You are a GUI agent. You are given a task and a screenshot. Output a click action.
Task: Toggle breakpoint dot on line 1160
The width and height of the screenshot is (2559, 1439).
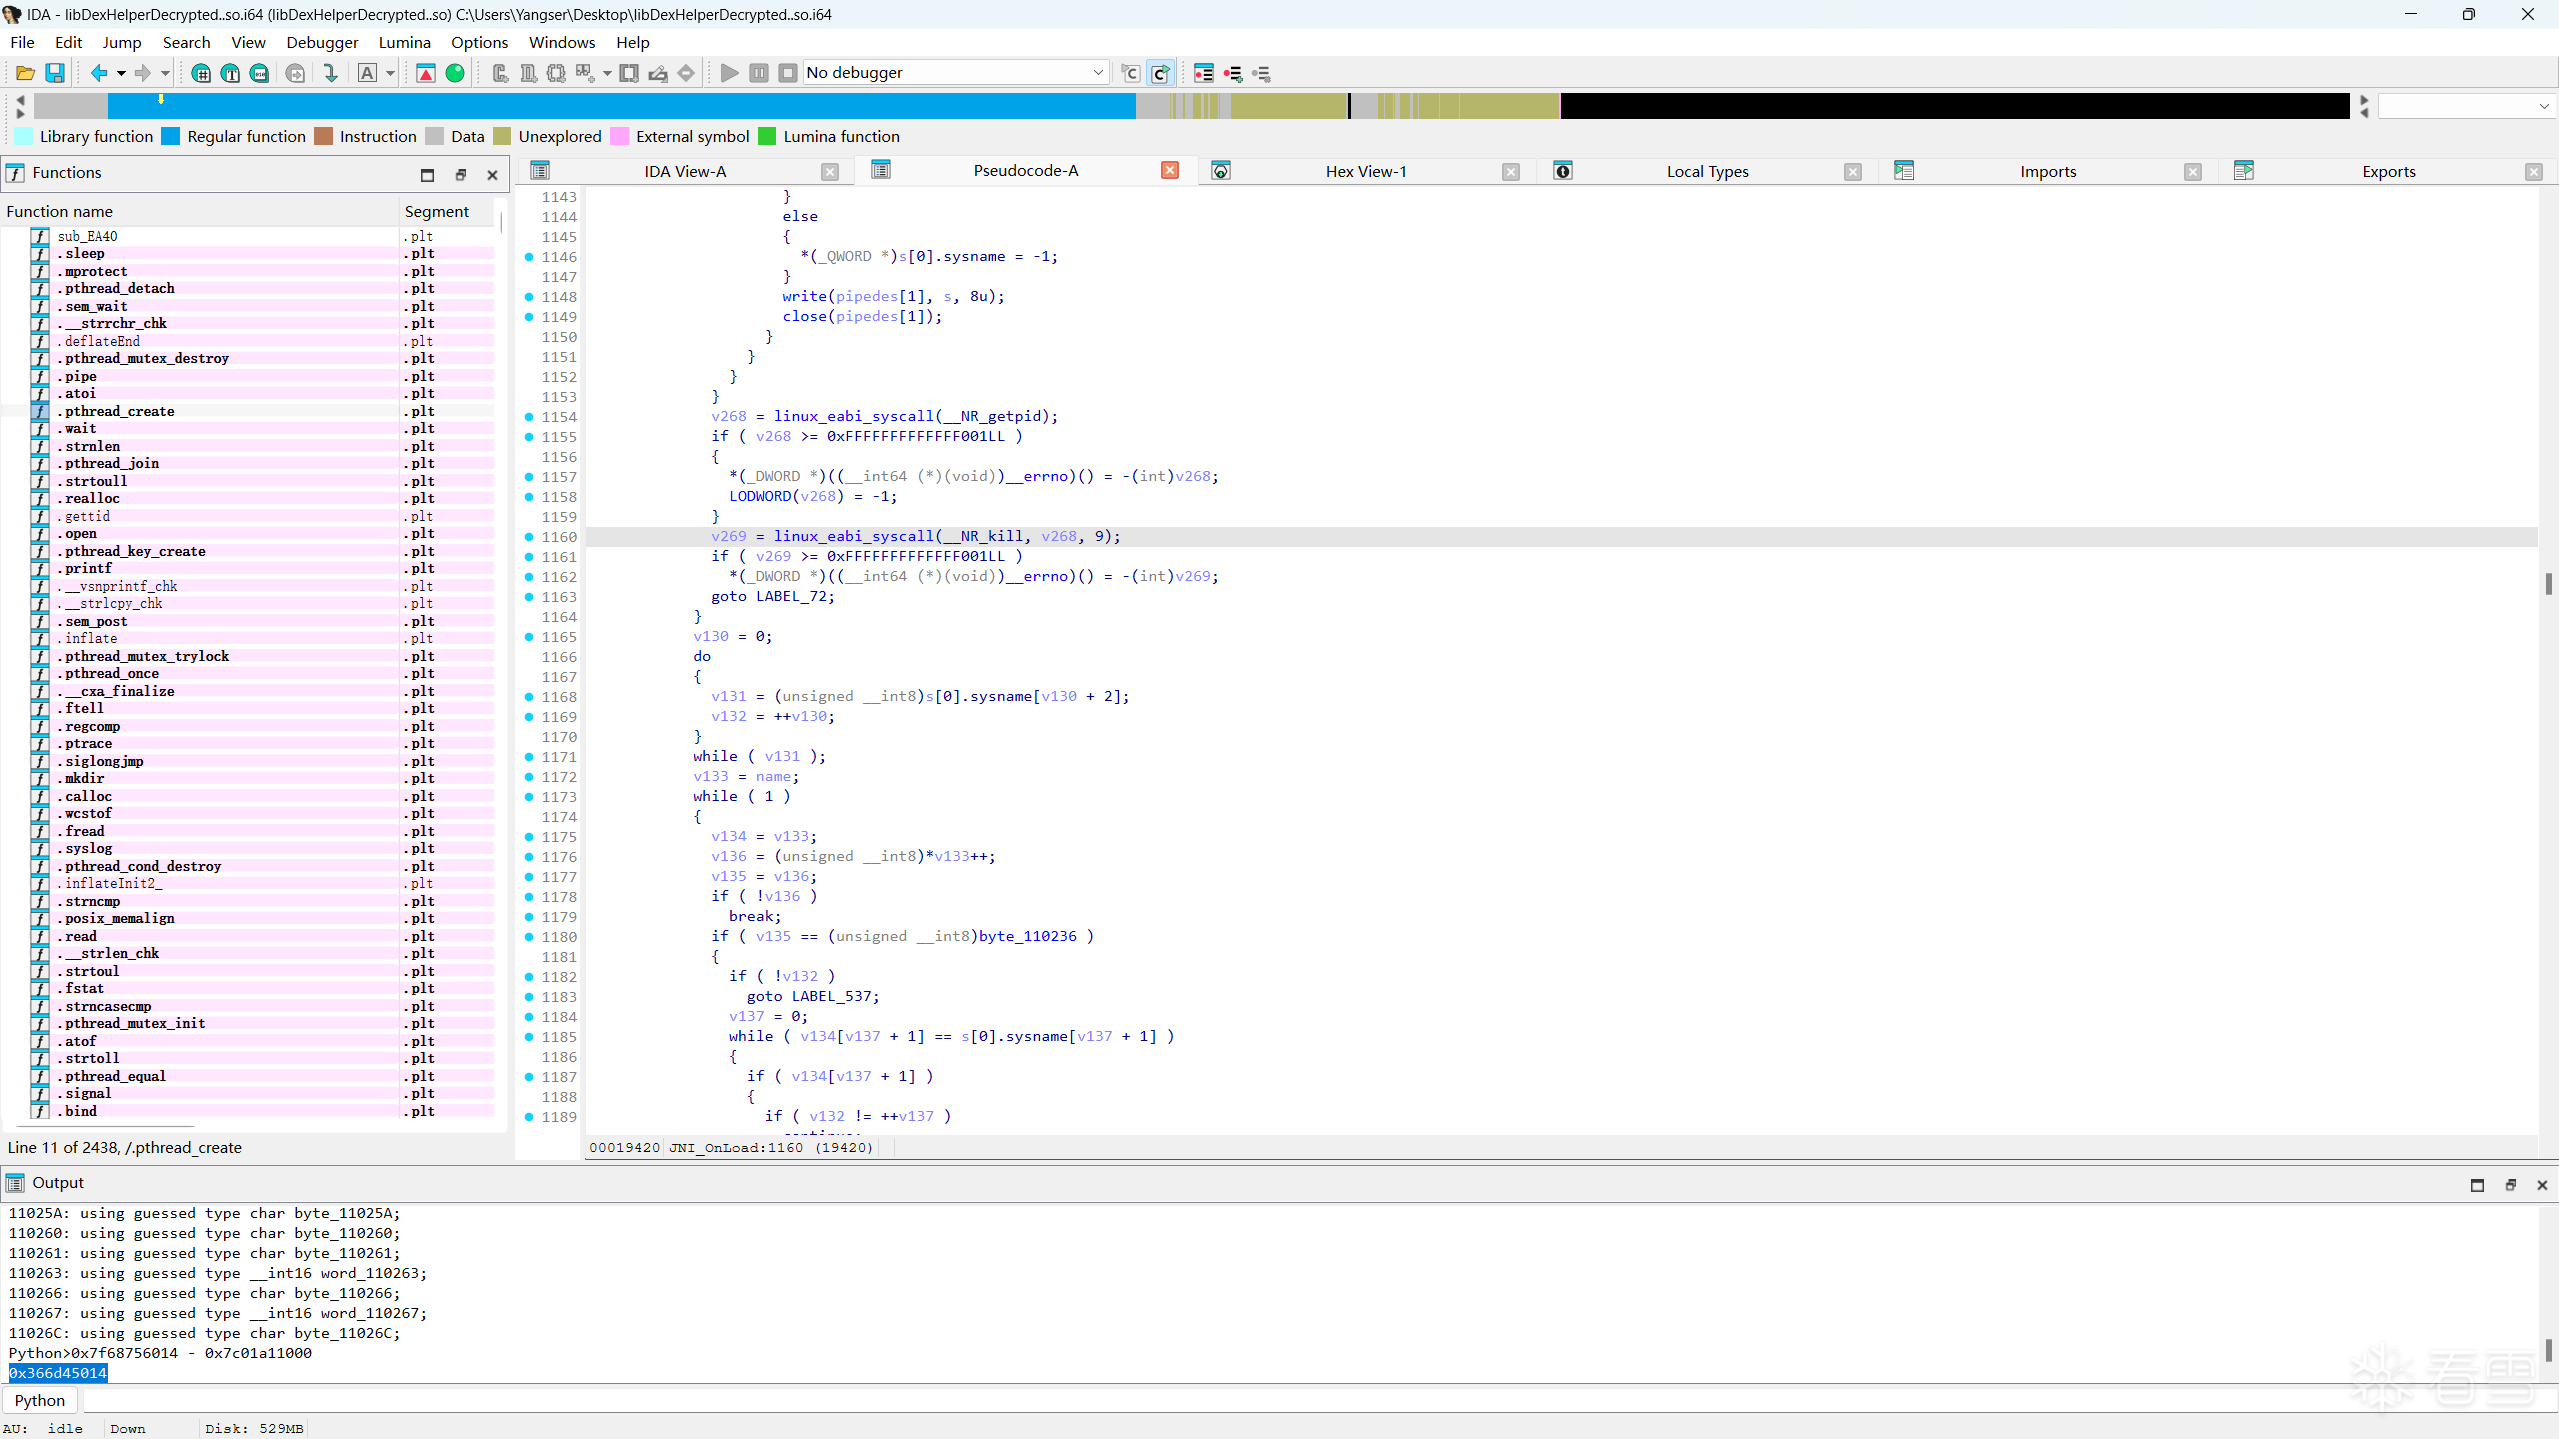529,537
